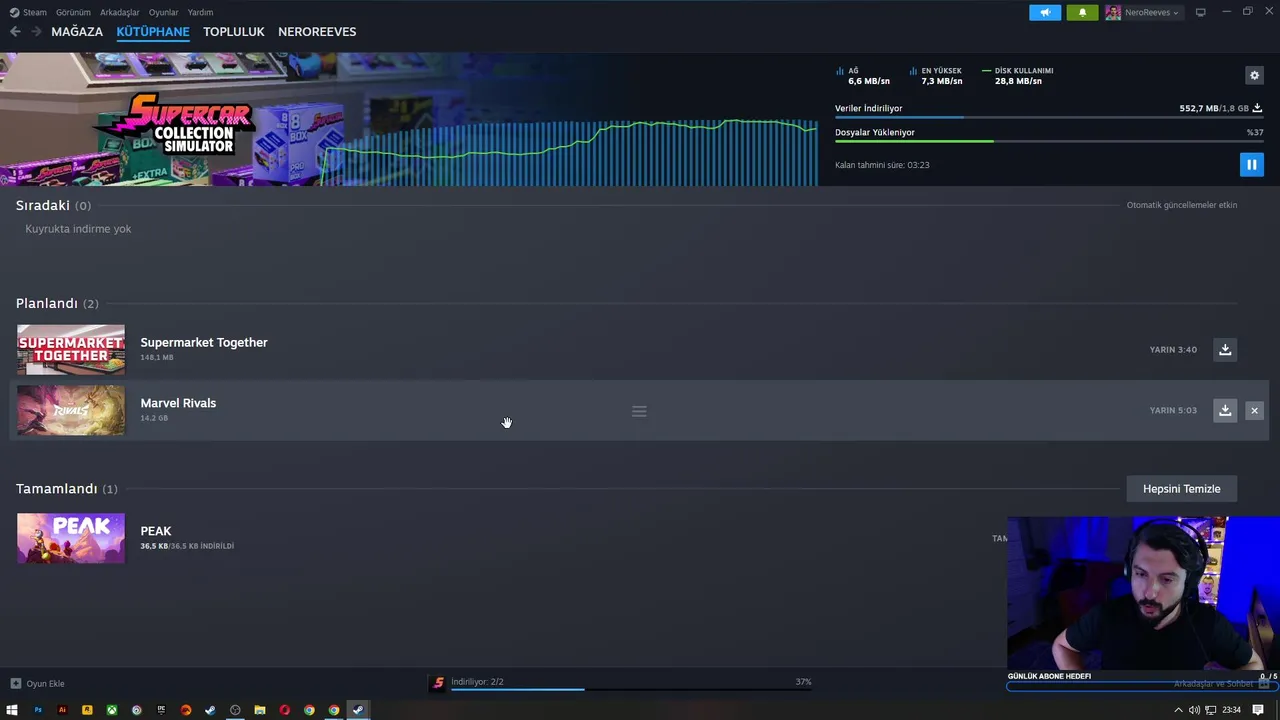Viewport: 1280px width, 720px height.
Task: Click the Tamamlandı (1) heading
Action: click(x=67, y=489)
